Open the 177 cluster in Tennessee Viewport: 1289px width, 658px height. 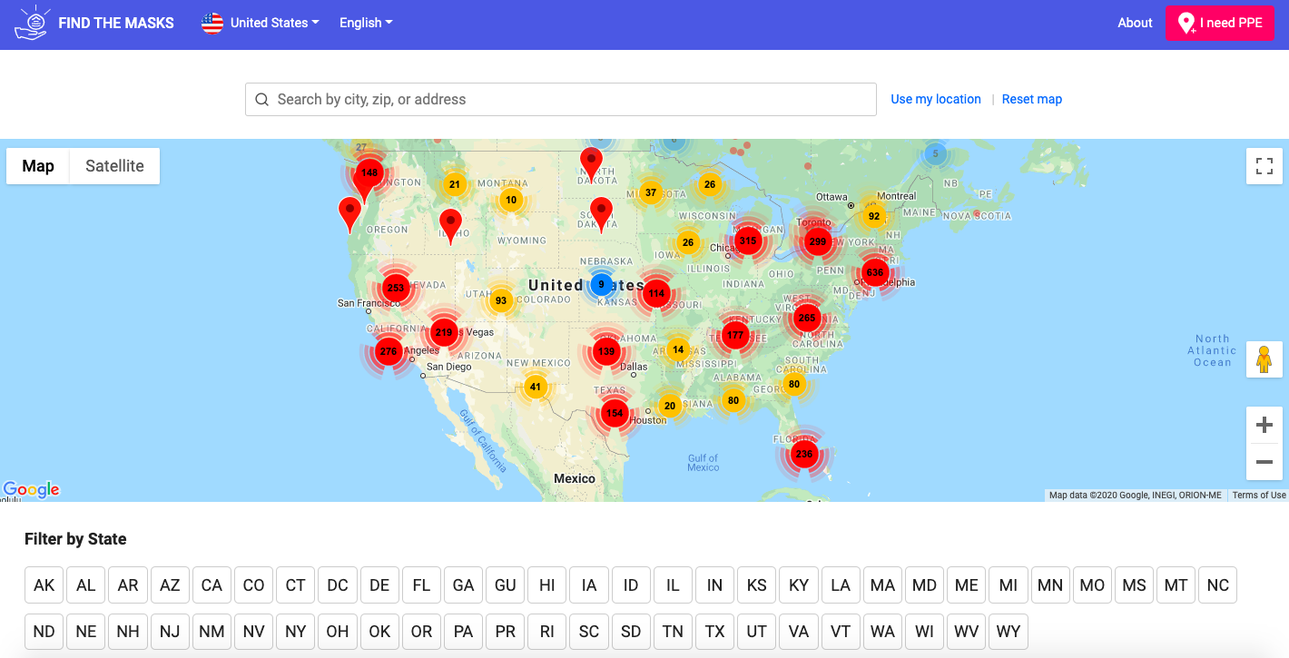[x=735, y=335]
